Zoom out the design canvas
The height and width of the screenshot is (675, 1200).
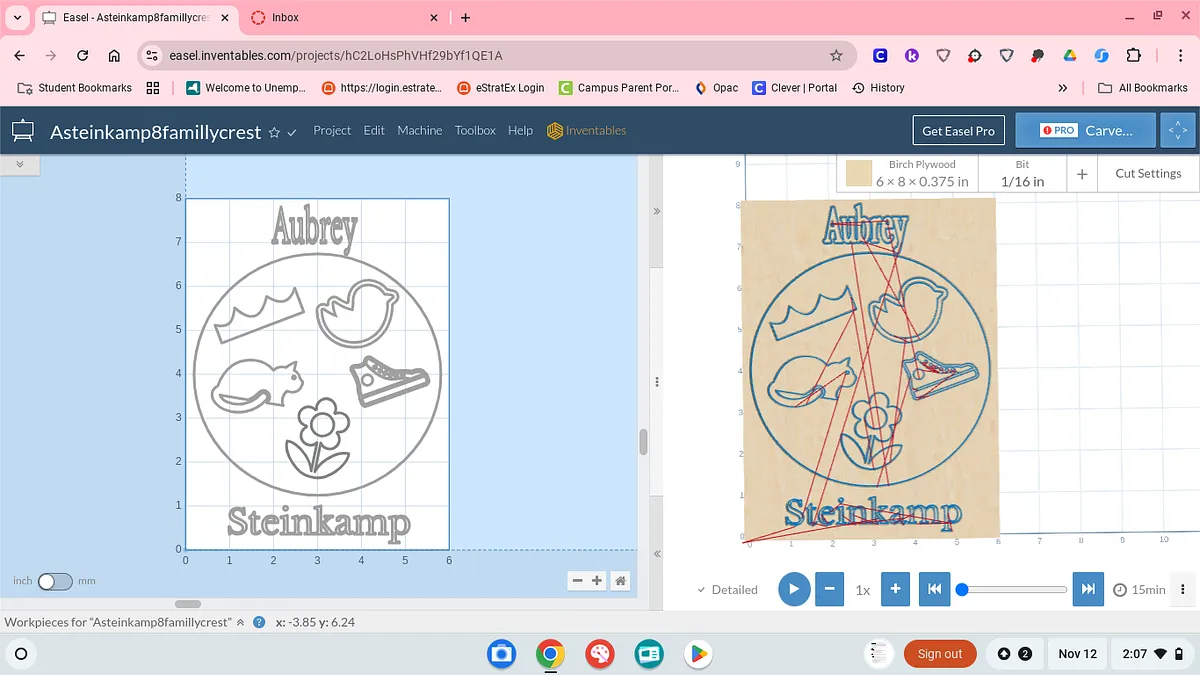[x=577, y=581]
